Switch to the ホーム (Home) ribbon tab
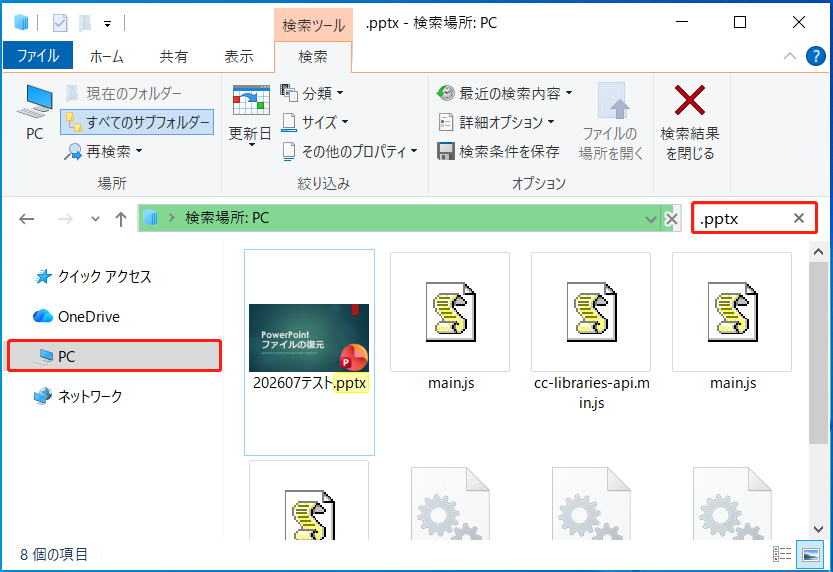The image size is (833, 572). (107, 56)
